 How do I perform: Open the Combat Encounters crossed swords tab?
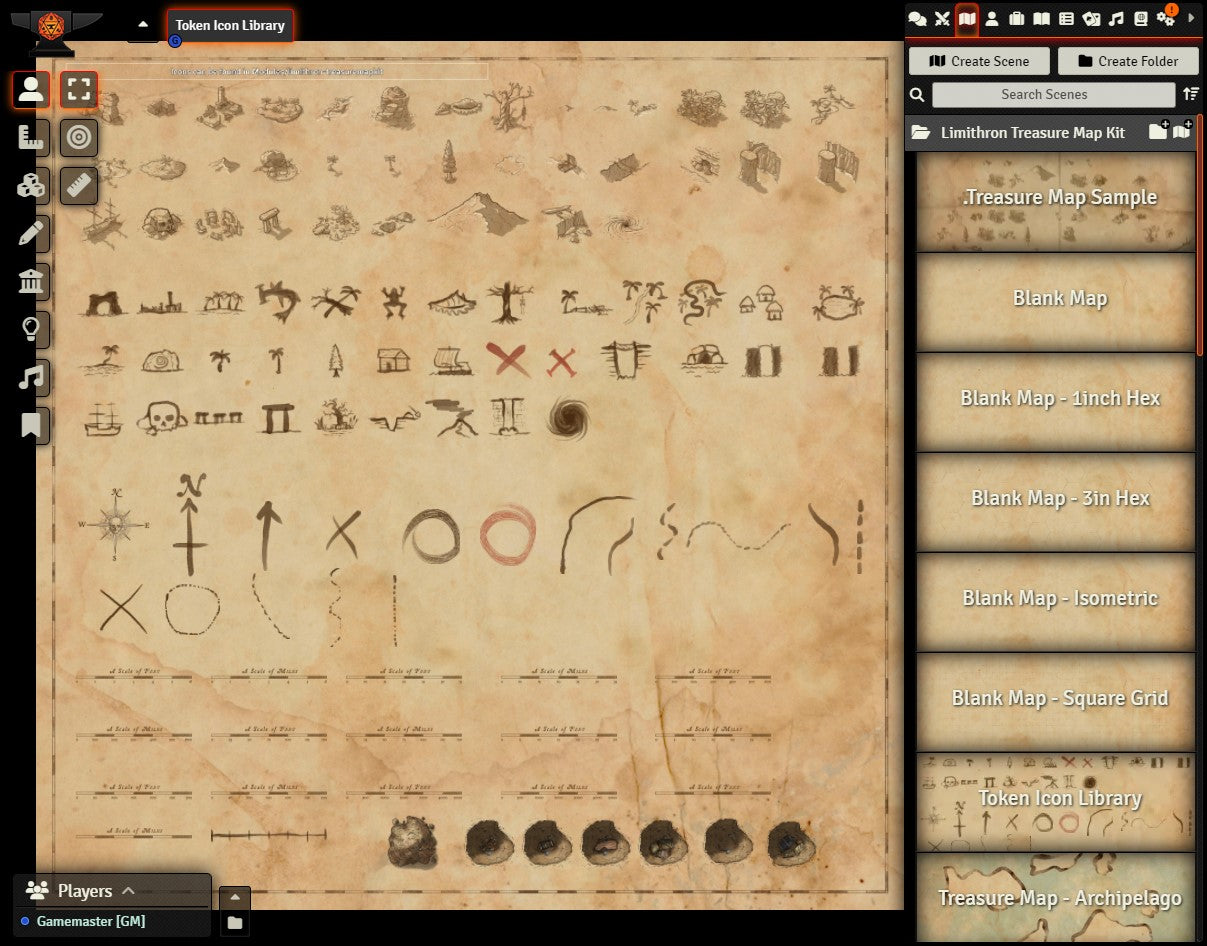coord(942,18)
